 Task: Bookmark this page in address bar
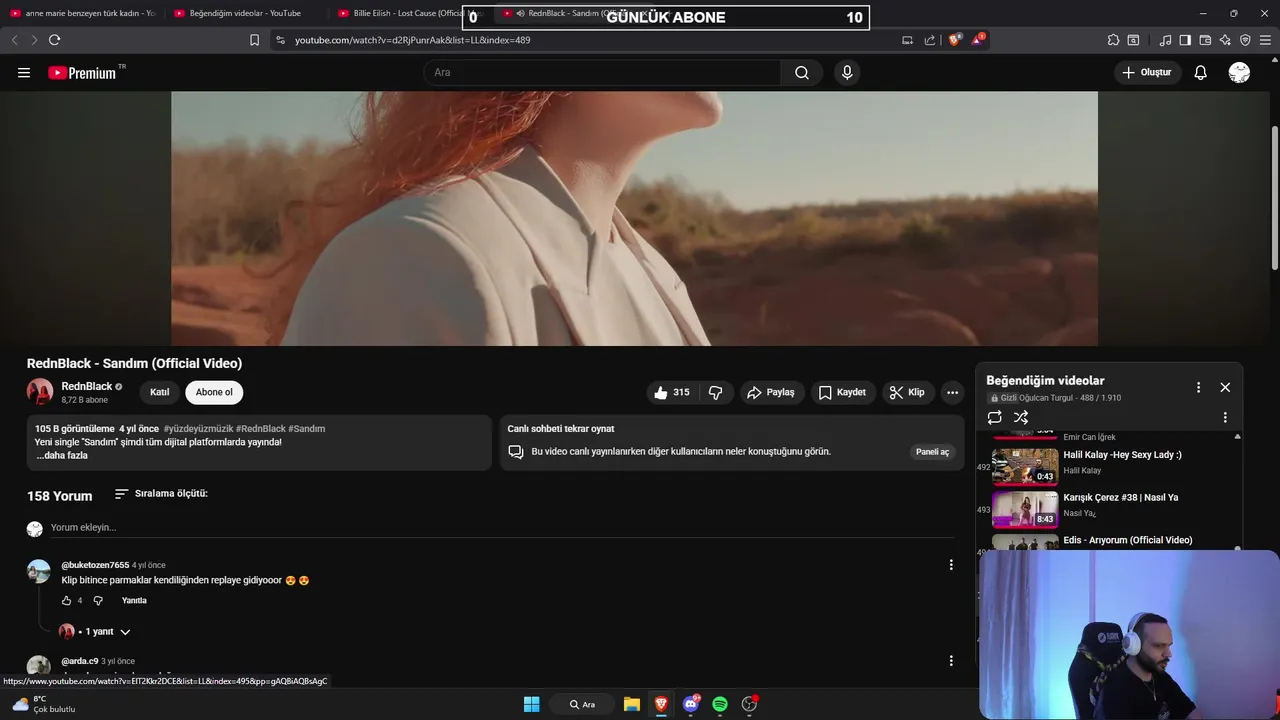[x=254, y=40]
